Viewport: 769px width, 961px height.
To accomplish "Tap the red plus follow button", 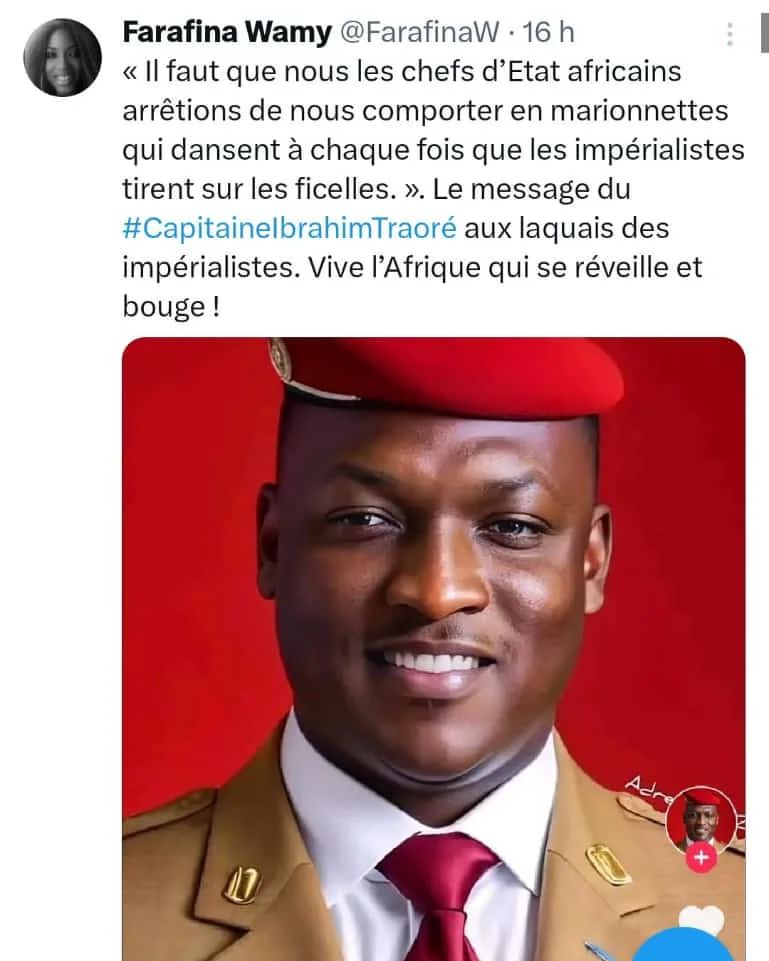I will (701, 857).
